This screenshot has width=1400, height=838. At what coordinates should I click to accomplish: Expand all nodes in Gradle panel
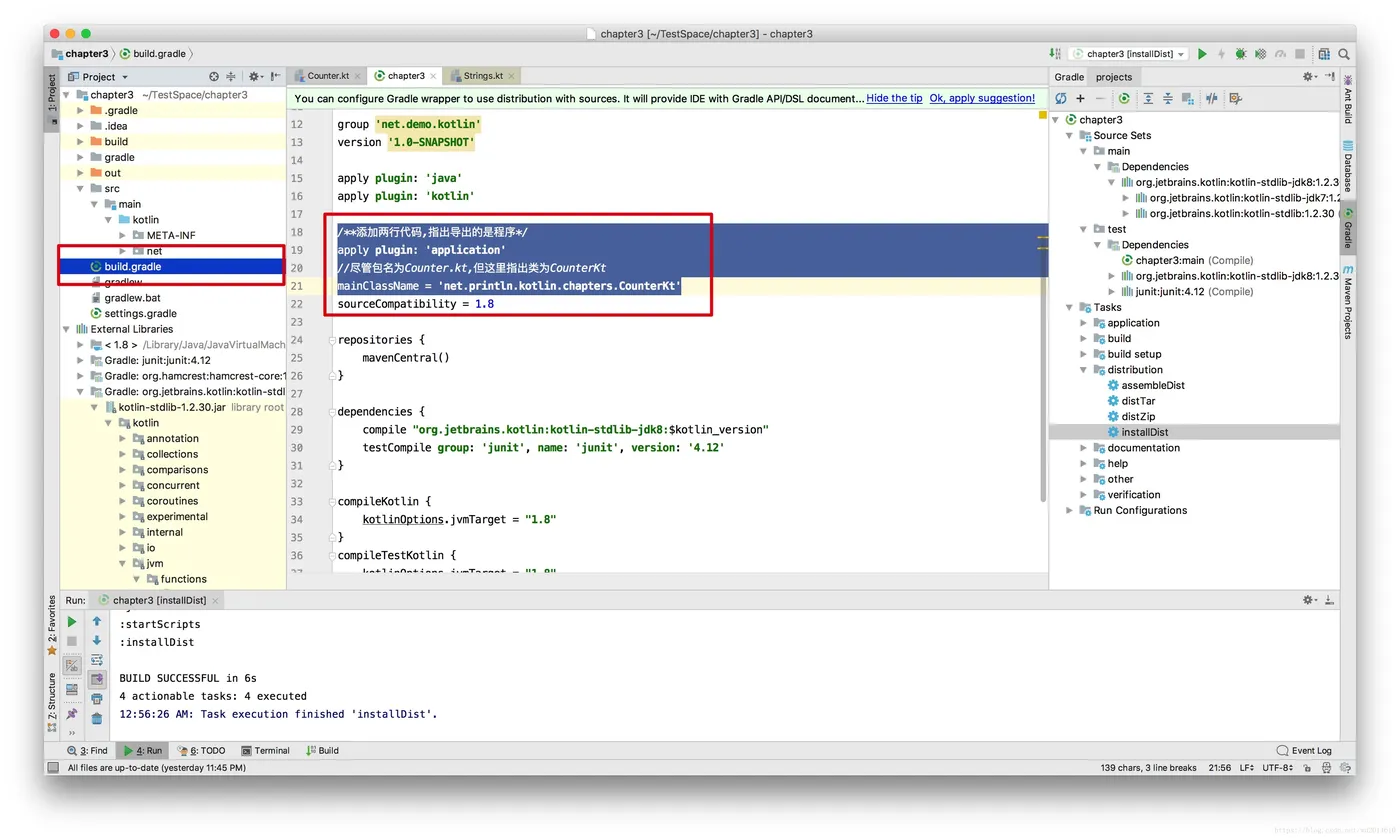(1148, 98)
